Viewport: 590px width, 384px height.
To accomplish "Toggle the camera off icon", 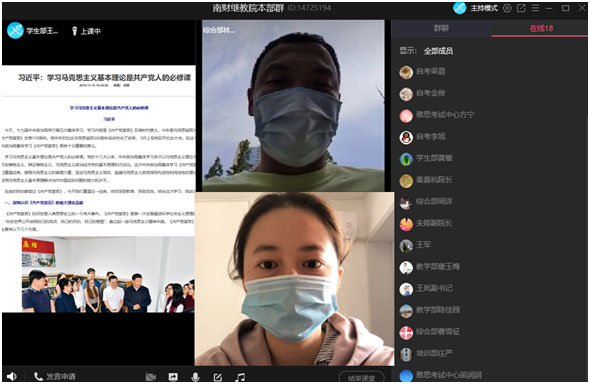I will click(151, 376).
